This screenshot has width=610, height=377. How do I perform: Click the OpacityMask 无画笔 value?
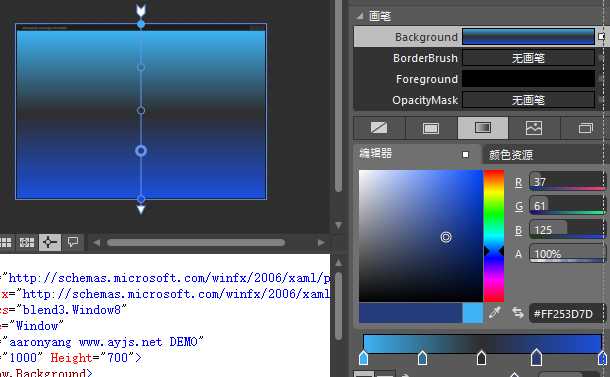click(528, 100)
